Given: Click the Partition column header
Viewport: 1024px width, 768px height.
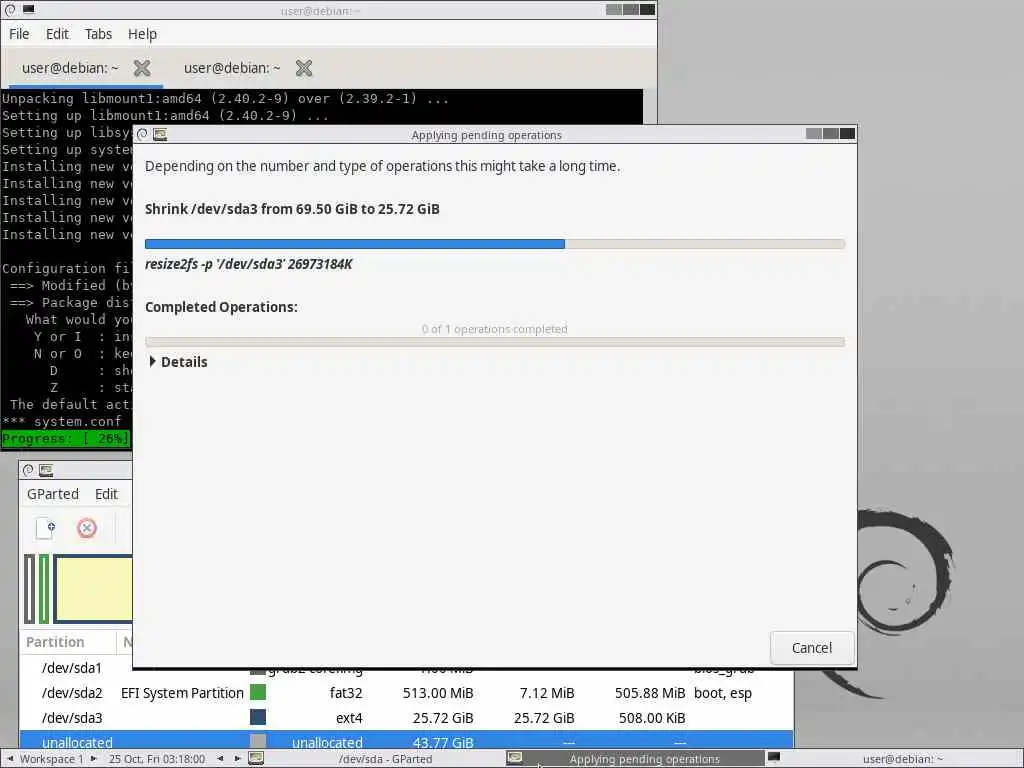Looking at the screenshot, I should [x=68, y=642].
